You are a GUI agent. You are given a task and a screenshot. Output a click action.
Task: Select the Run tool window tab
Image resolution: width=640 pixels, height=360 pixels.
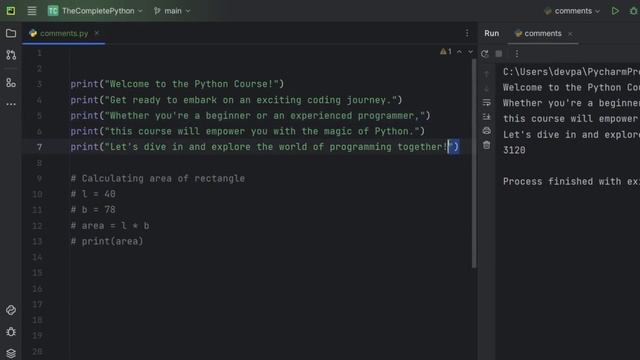pos(491,33)
